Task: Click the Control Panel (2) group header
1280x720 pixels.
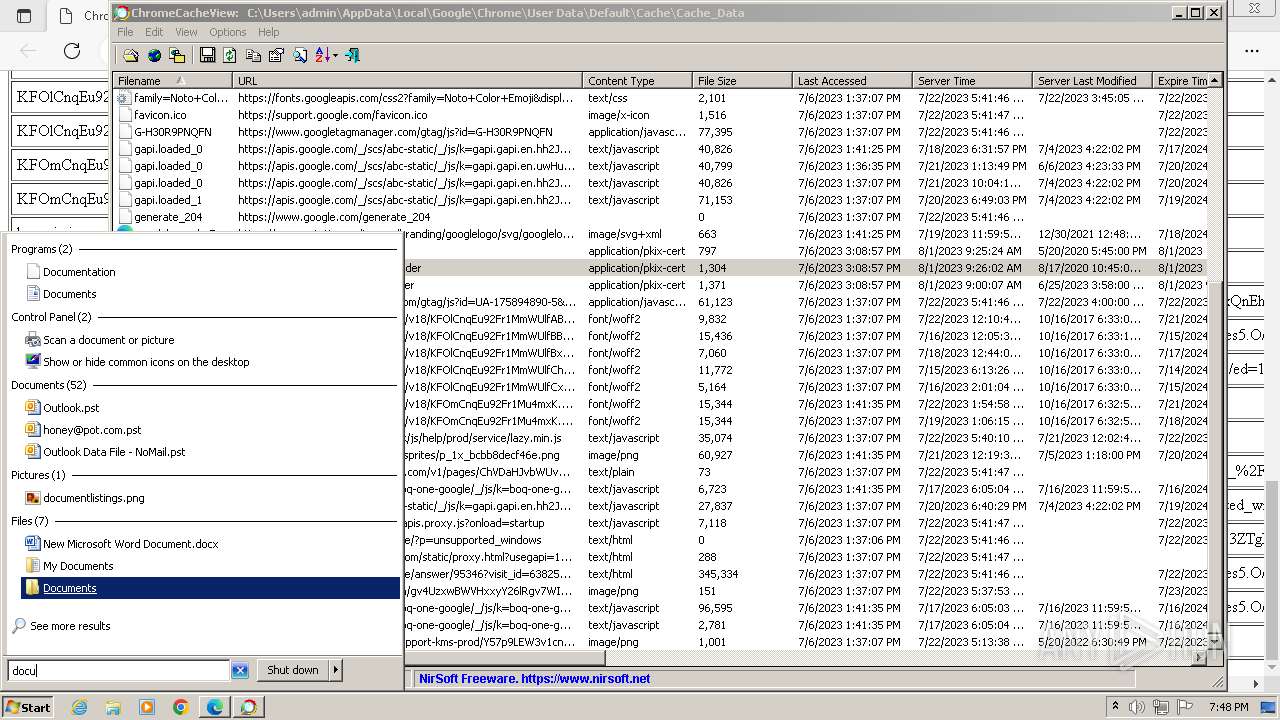Action: (x=51, y=317)
